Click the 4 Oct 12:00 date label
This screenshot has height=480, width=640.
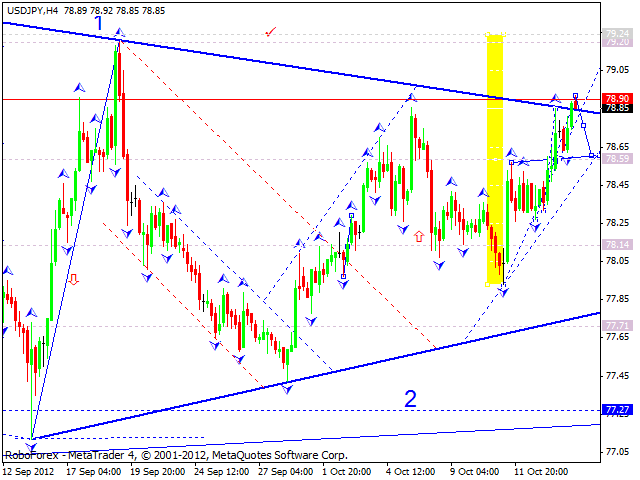tap(411, 471)
